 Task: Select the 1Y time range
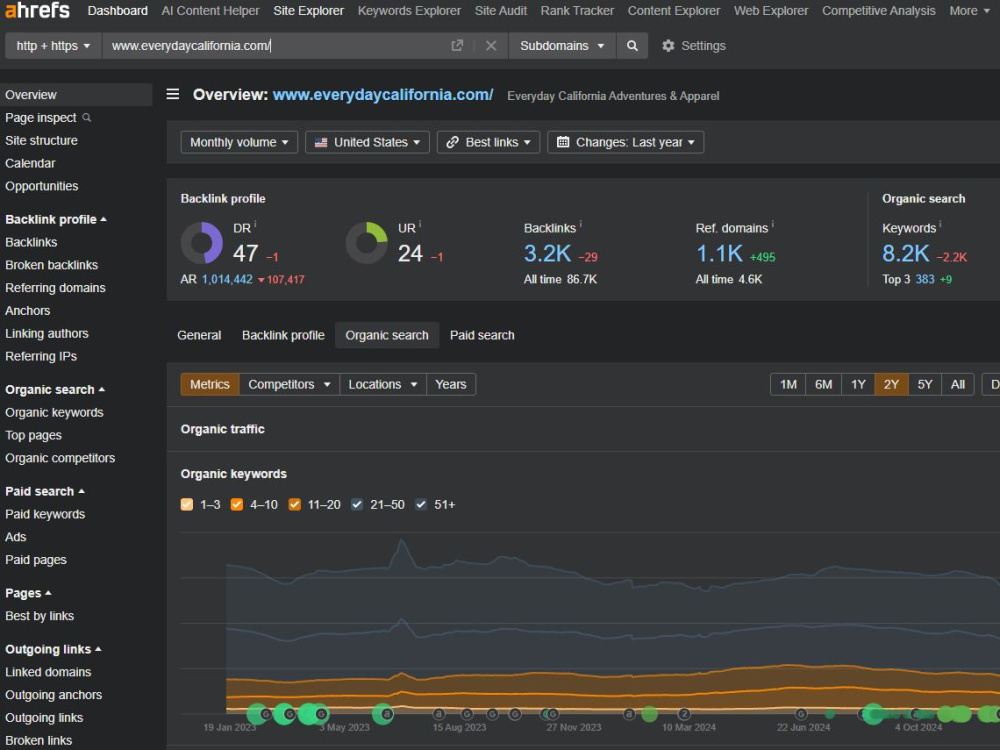(x=858, y=385)
